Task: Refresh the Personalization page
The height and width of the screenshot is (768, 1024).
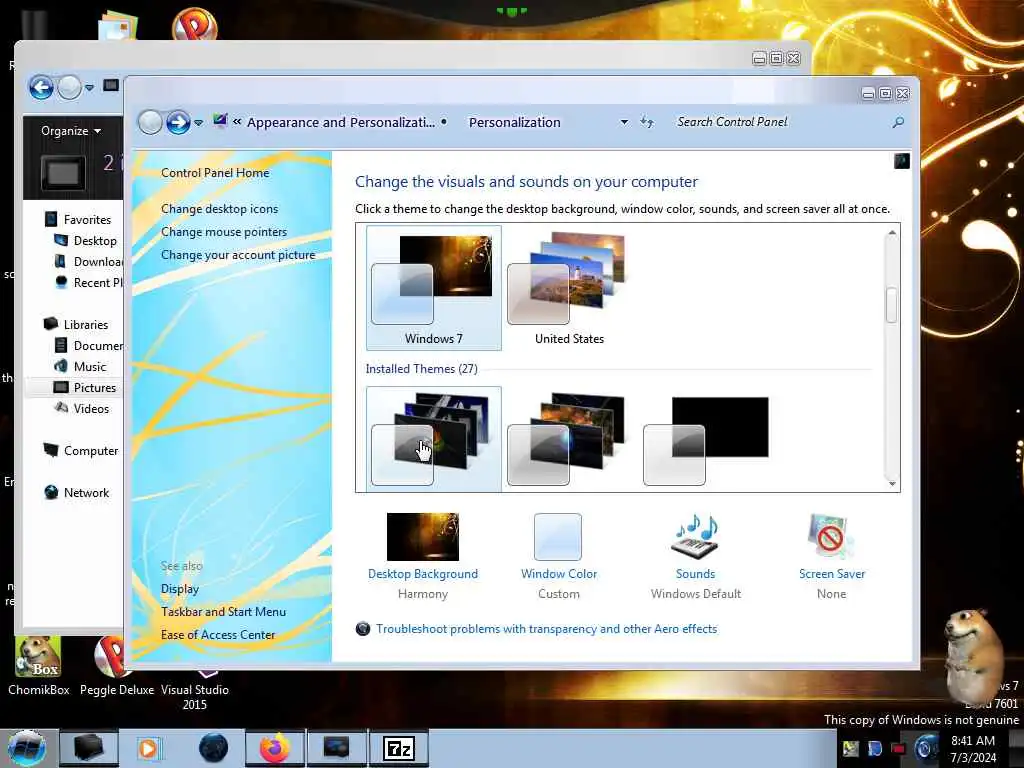Action: click(647, 122)
